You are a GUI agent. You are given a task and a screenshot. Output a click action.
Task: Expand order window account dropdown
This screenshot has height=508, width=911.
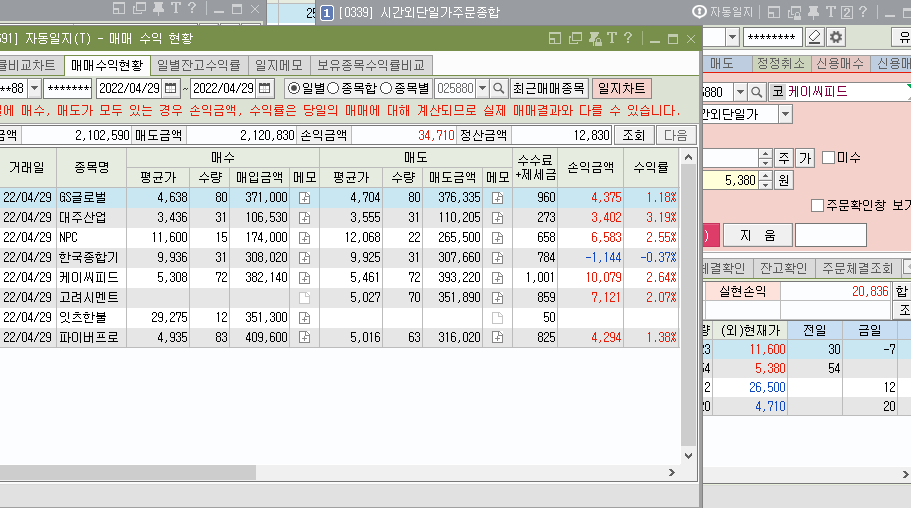coord(733,37)
